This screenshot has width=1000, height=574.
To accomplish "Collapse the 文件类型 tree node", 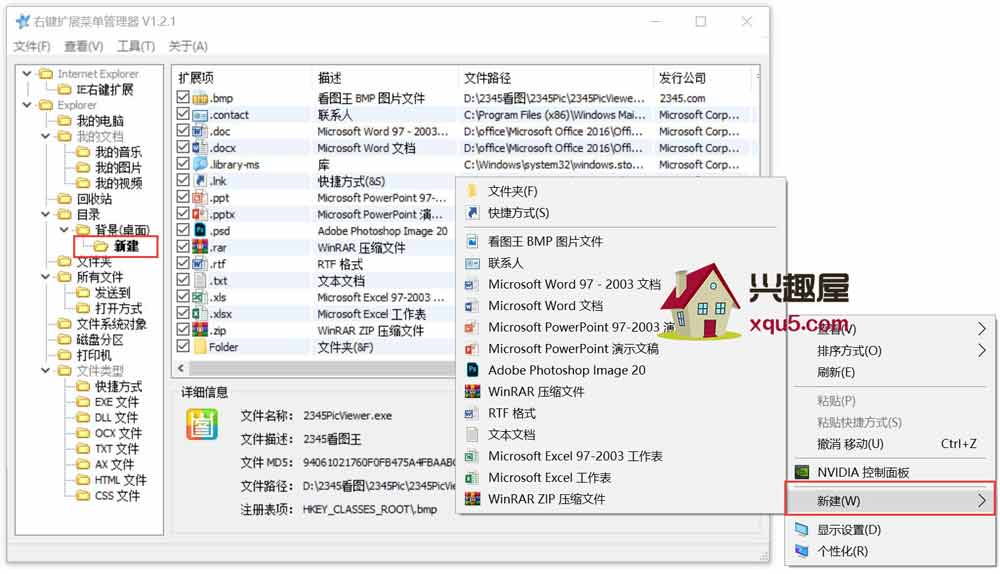I will (45, 371).
